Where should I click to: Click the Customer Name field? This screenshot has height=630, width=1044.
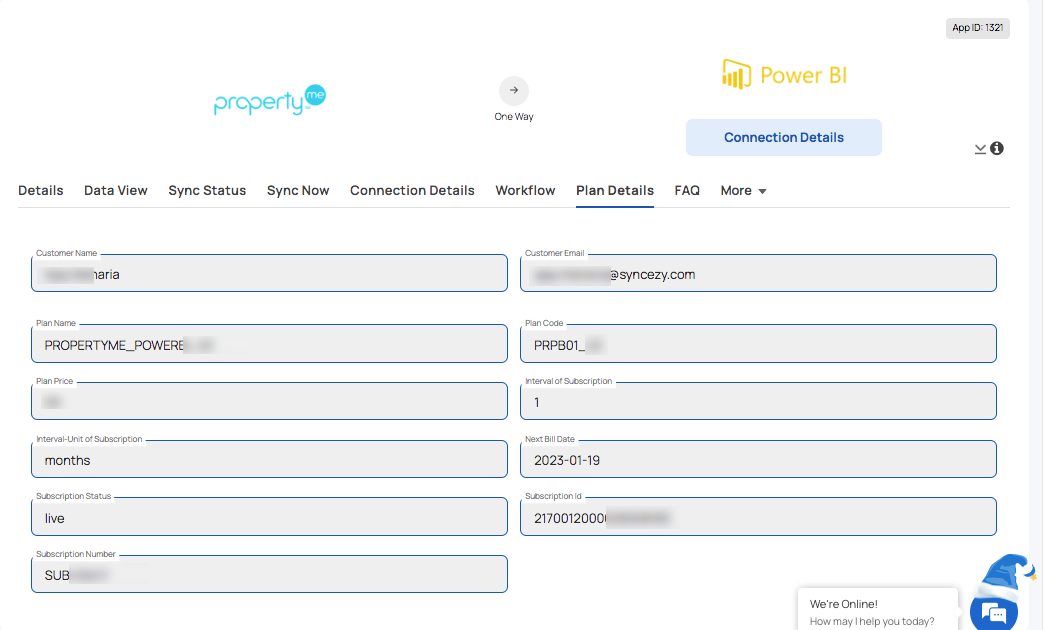pos(269,273)
